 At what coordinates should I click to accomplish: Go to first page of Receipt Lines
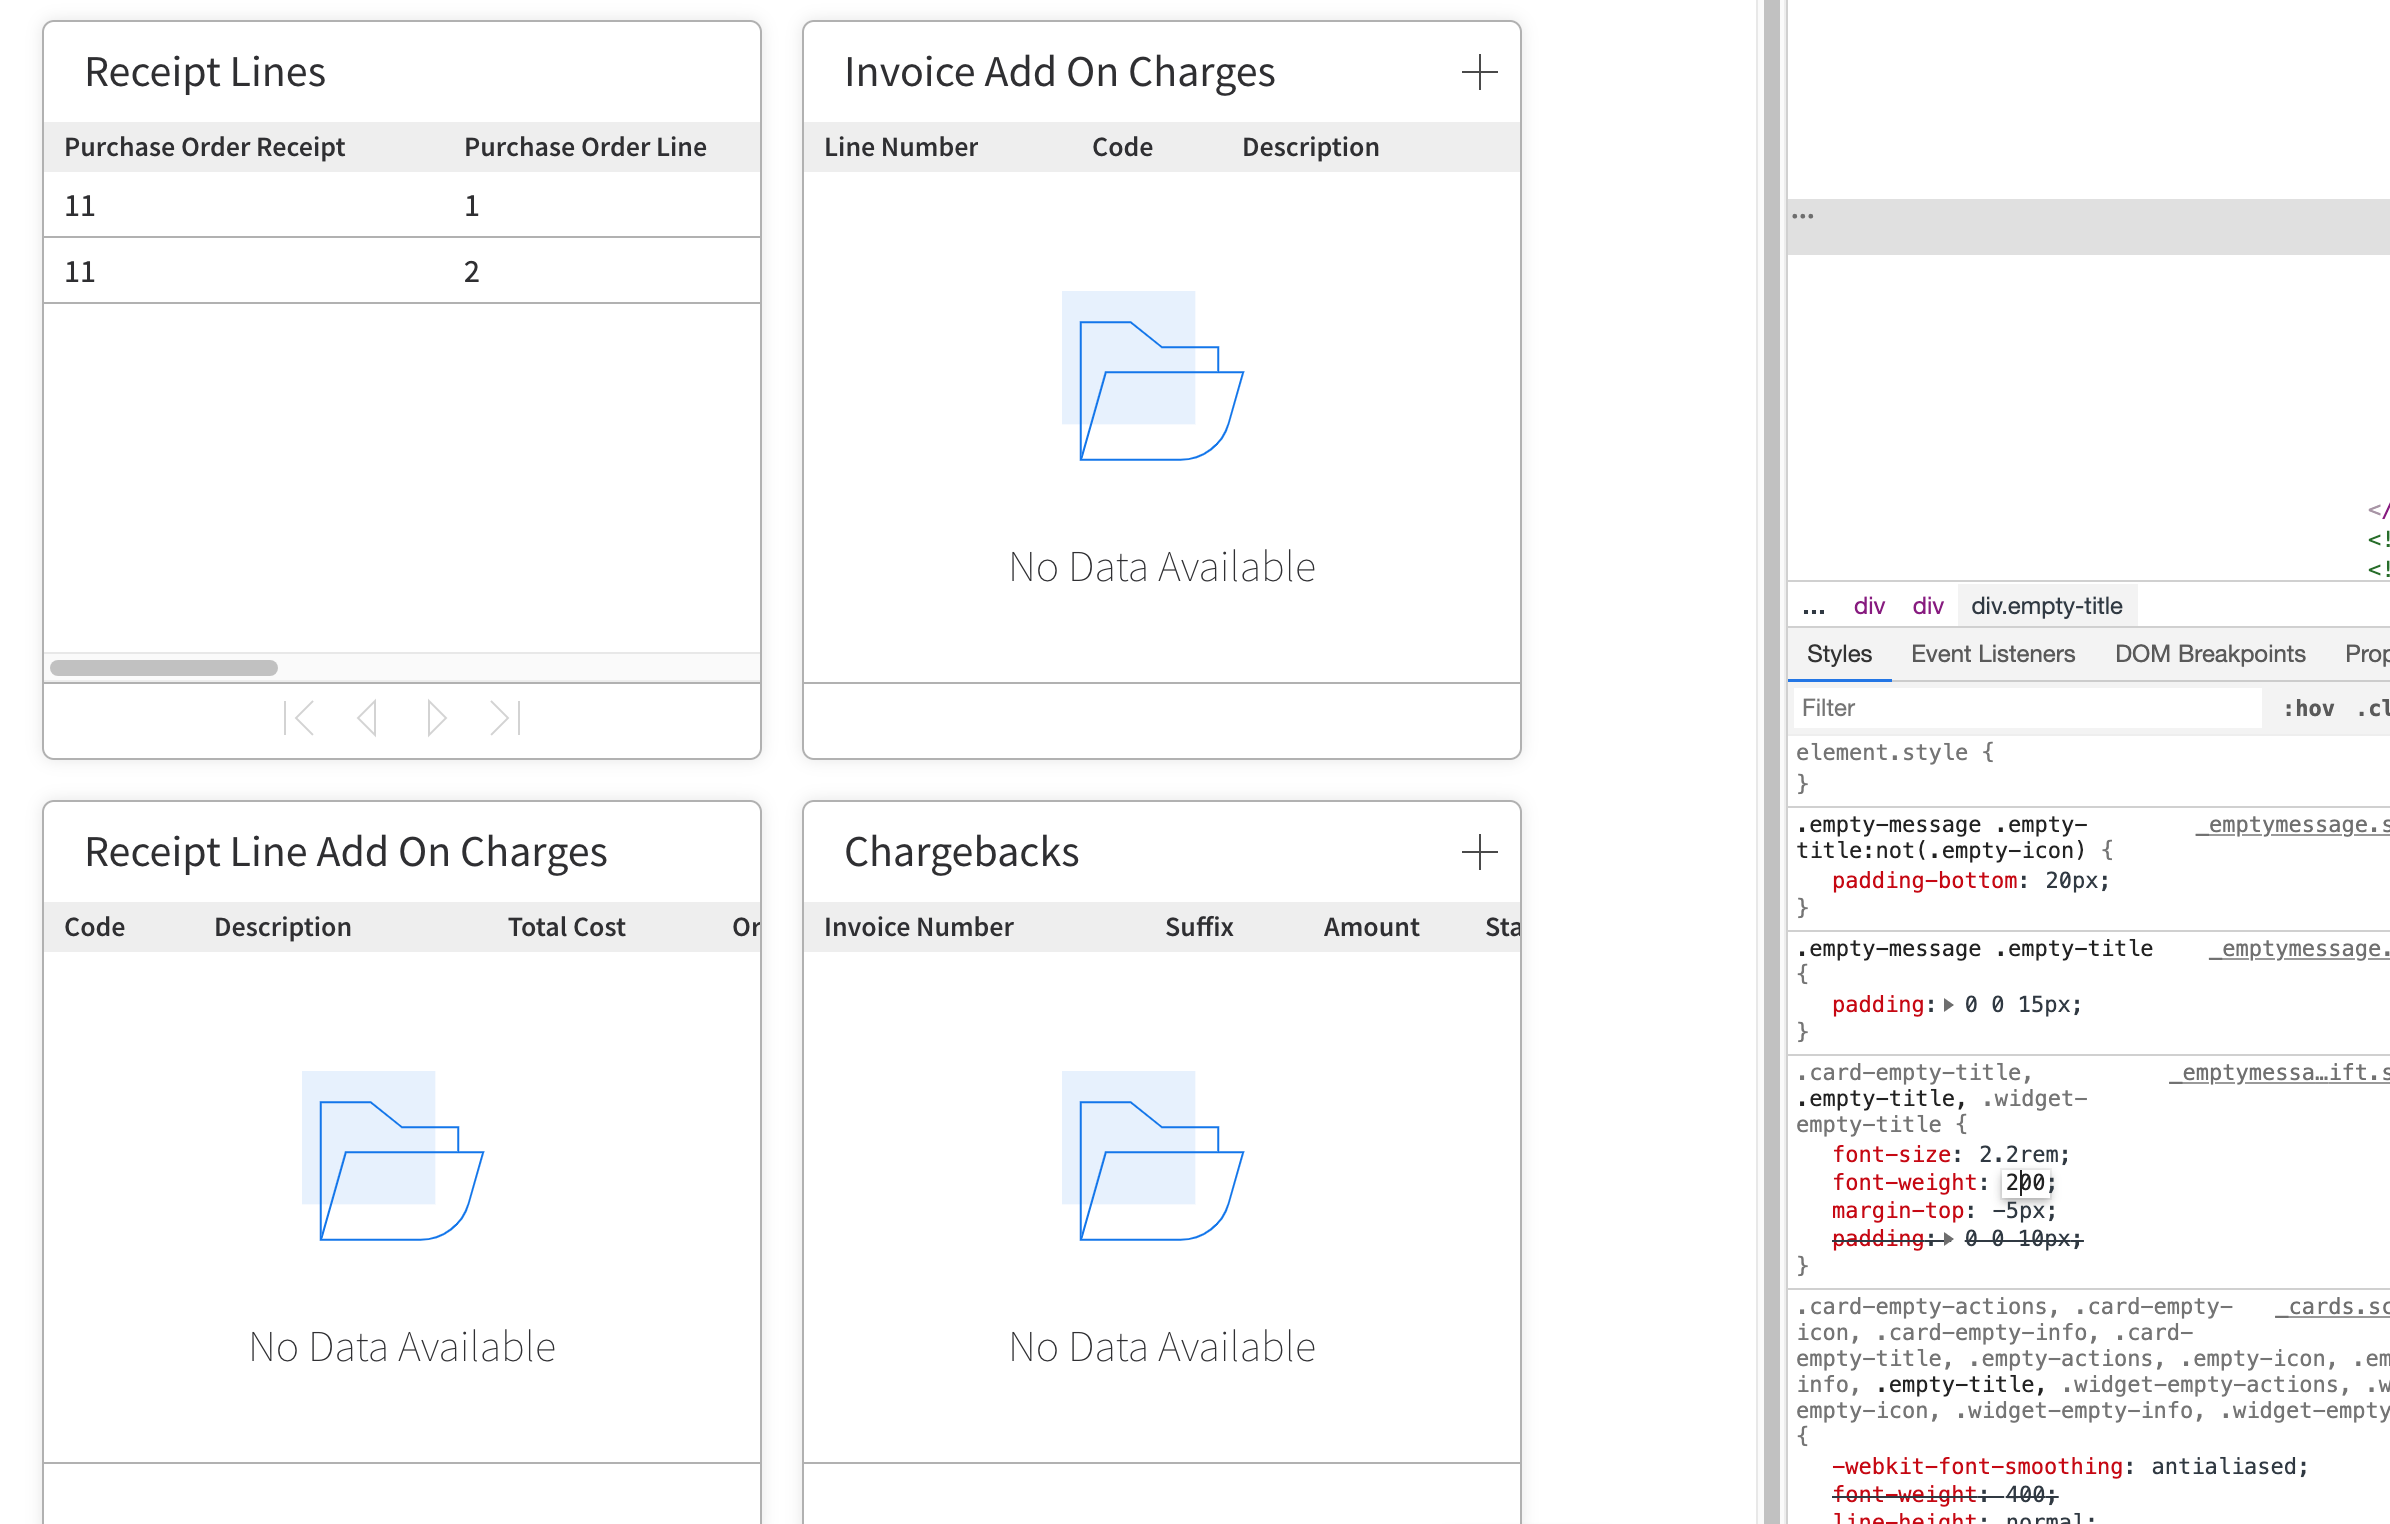tap(299, 718)
